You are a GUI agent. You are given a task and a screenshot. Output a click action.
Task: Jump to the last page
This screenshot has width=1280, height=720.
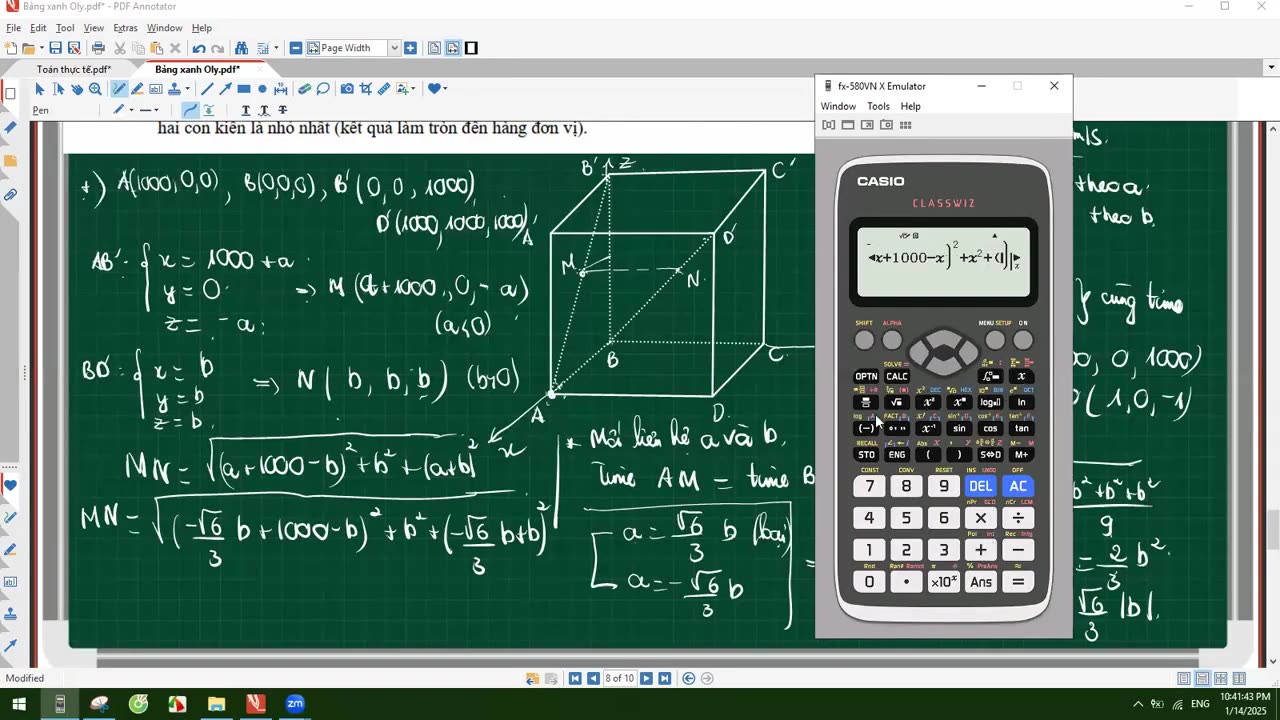coord(664,678)
